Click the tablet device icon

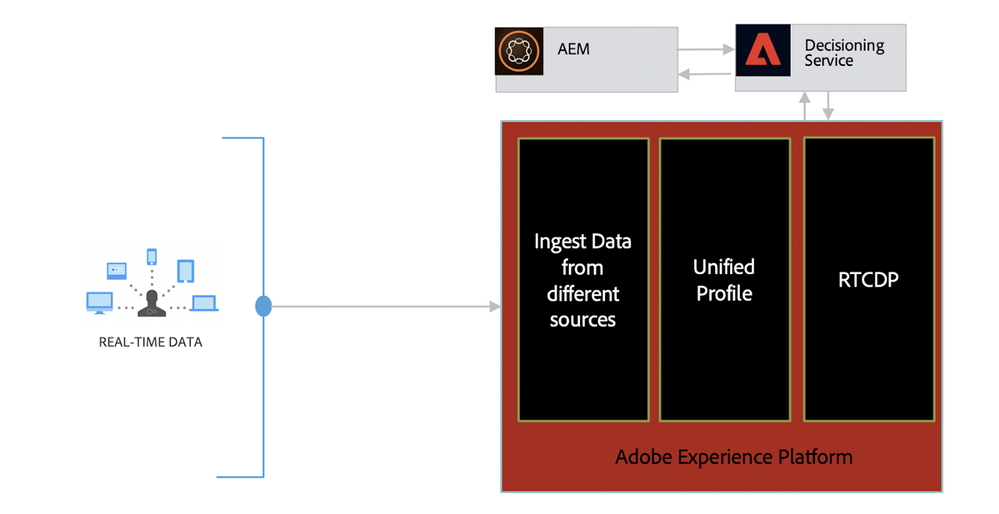click(x=185, y=271)
